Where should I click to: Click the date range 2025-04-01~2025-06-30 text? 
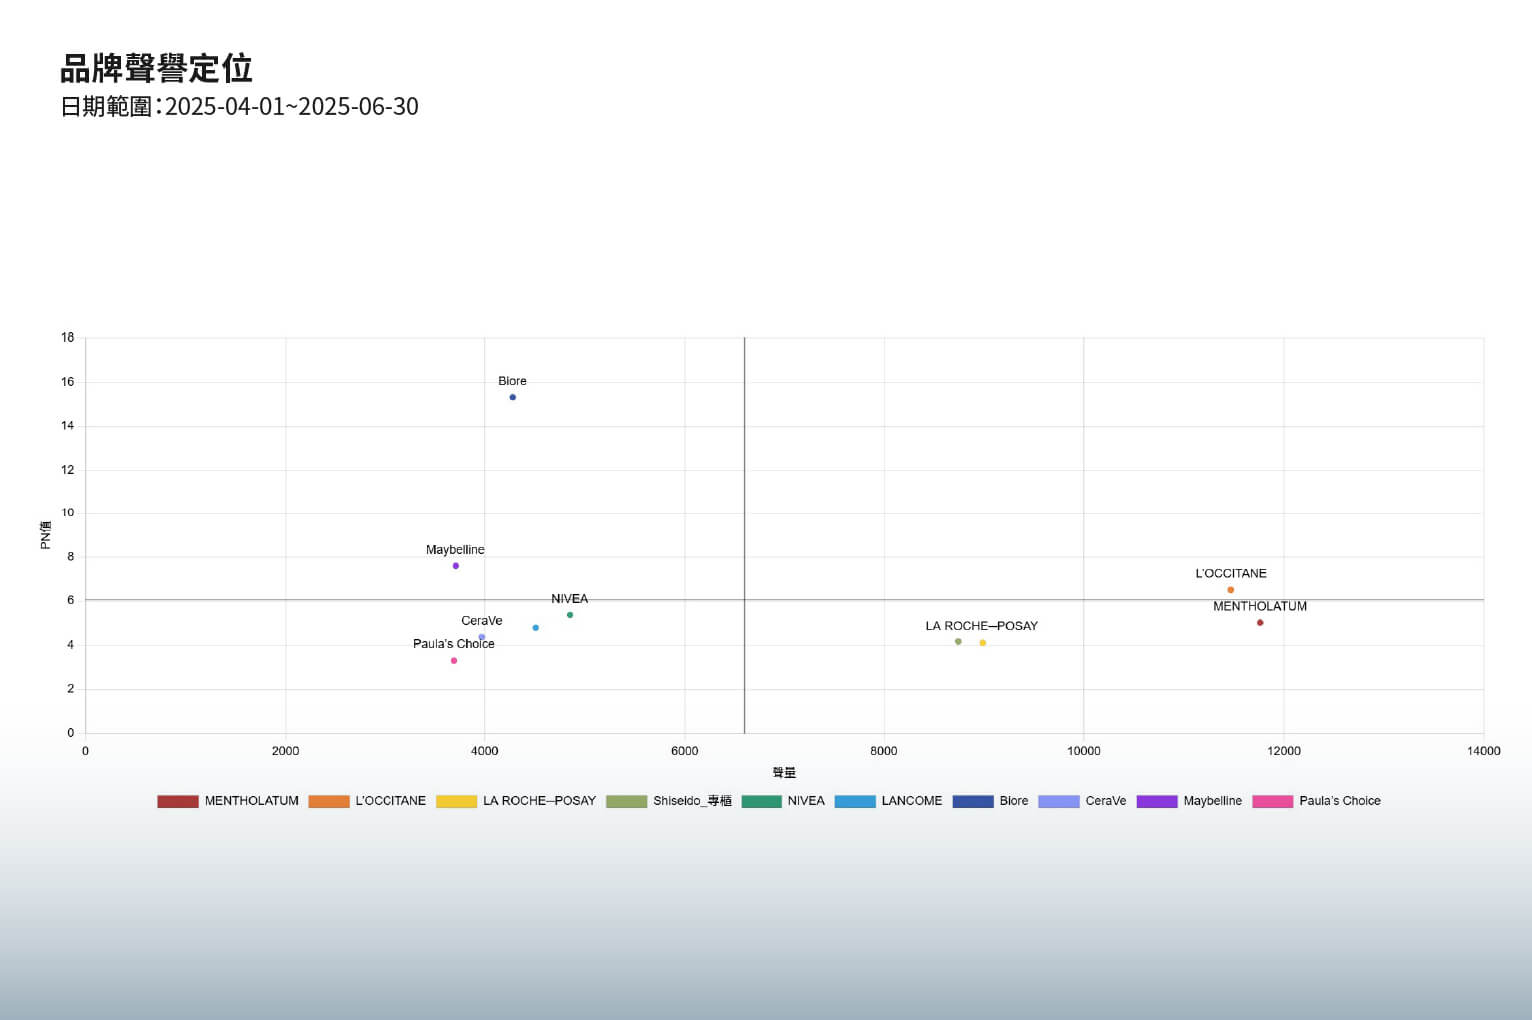292,106
